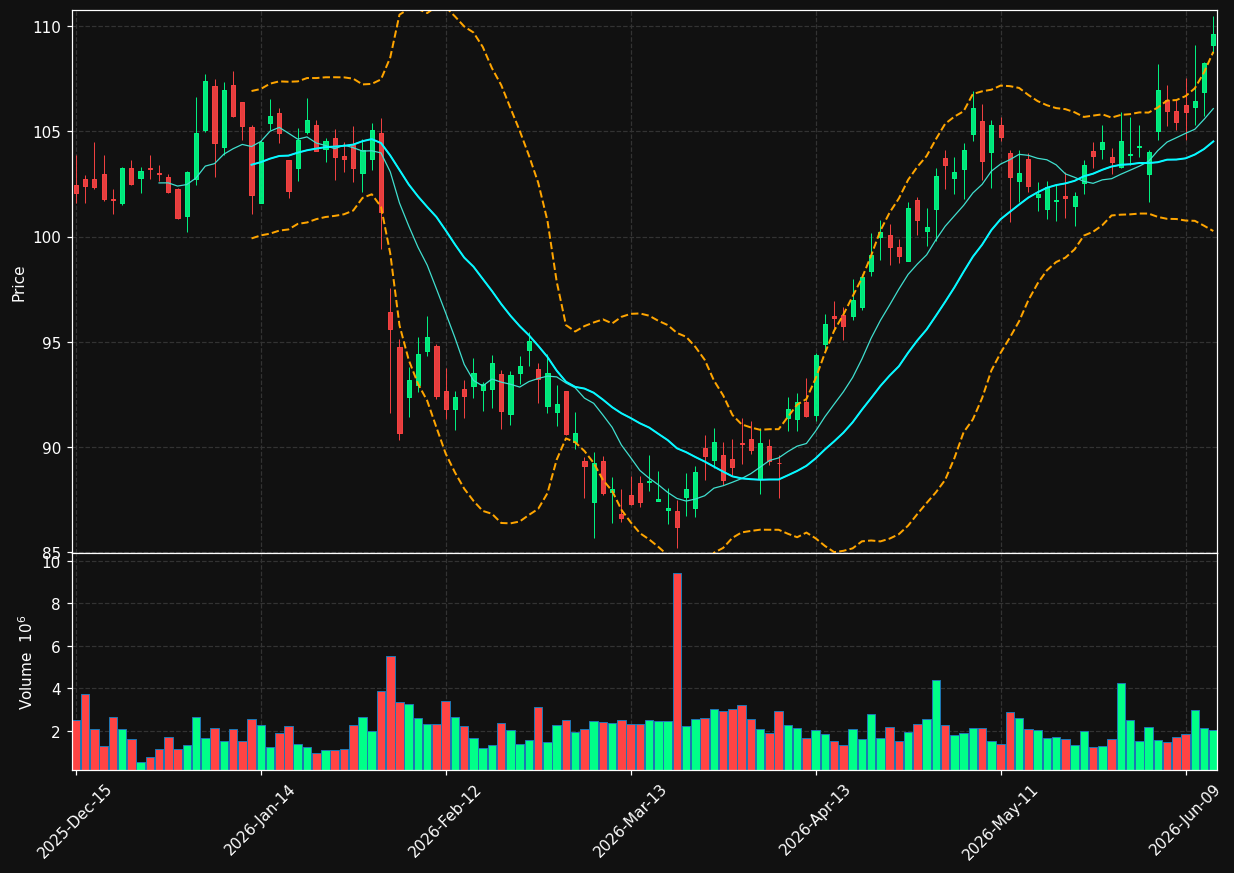Click the 2026-May-11 date label
Viewport: 1234px width, 873px height.
[x=1000, y=820]
